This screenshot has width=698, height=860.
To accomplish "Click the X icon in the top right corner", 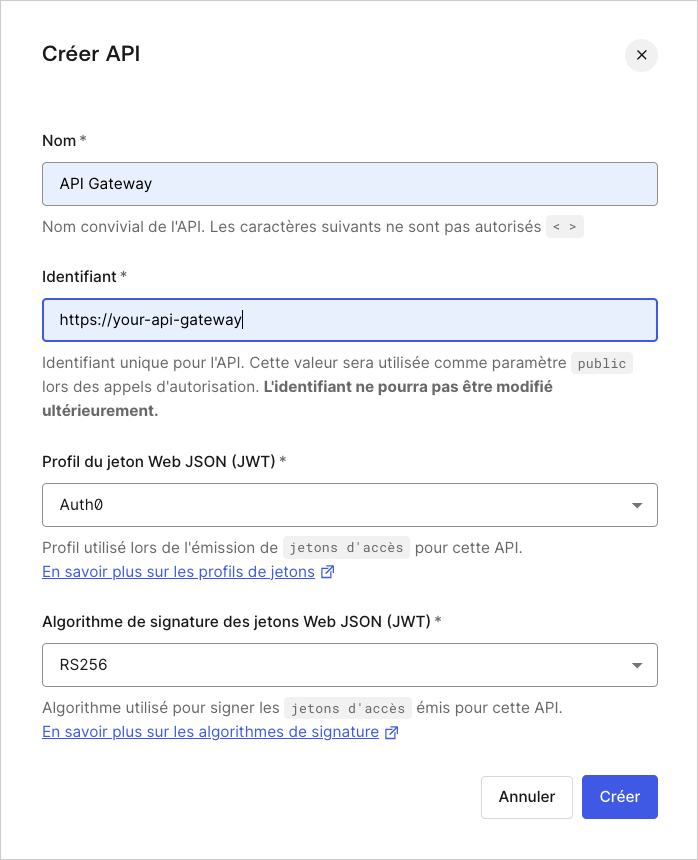I will [641, 55].
